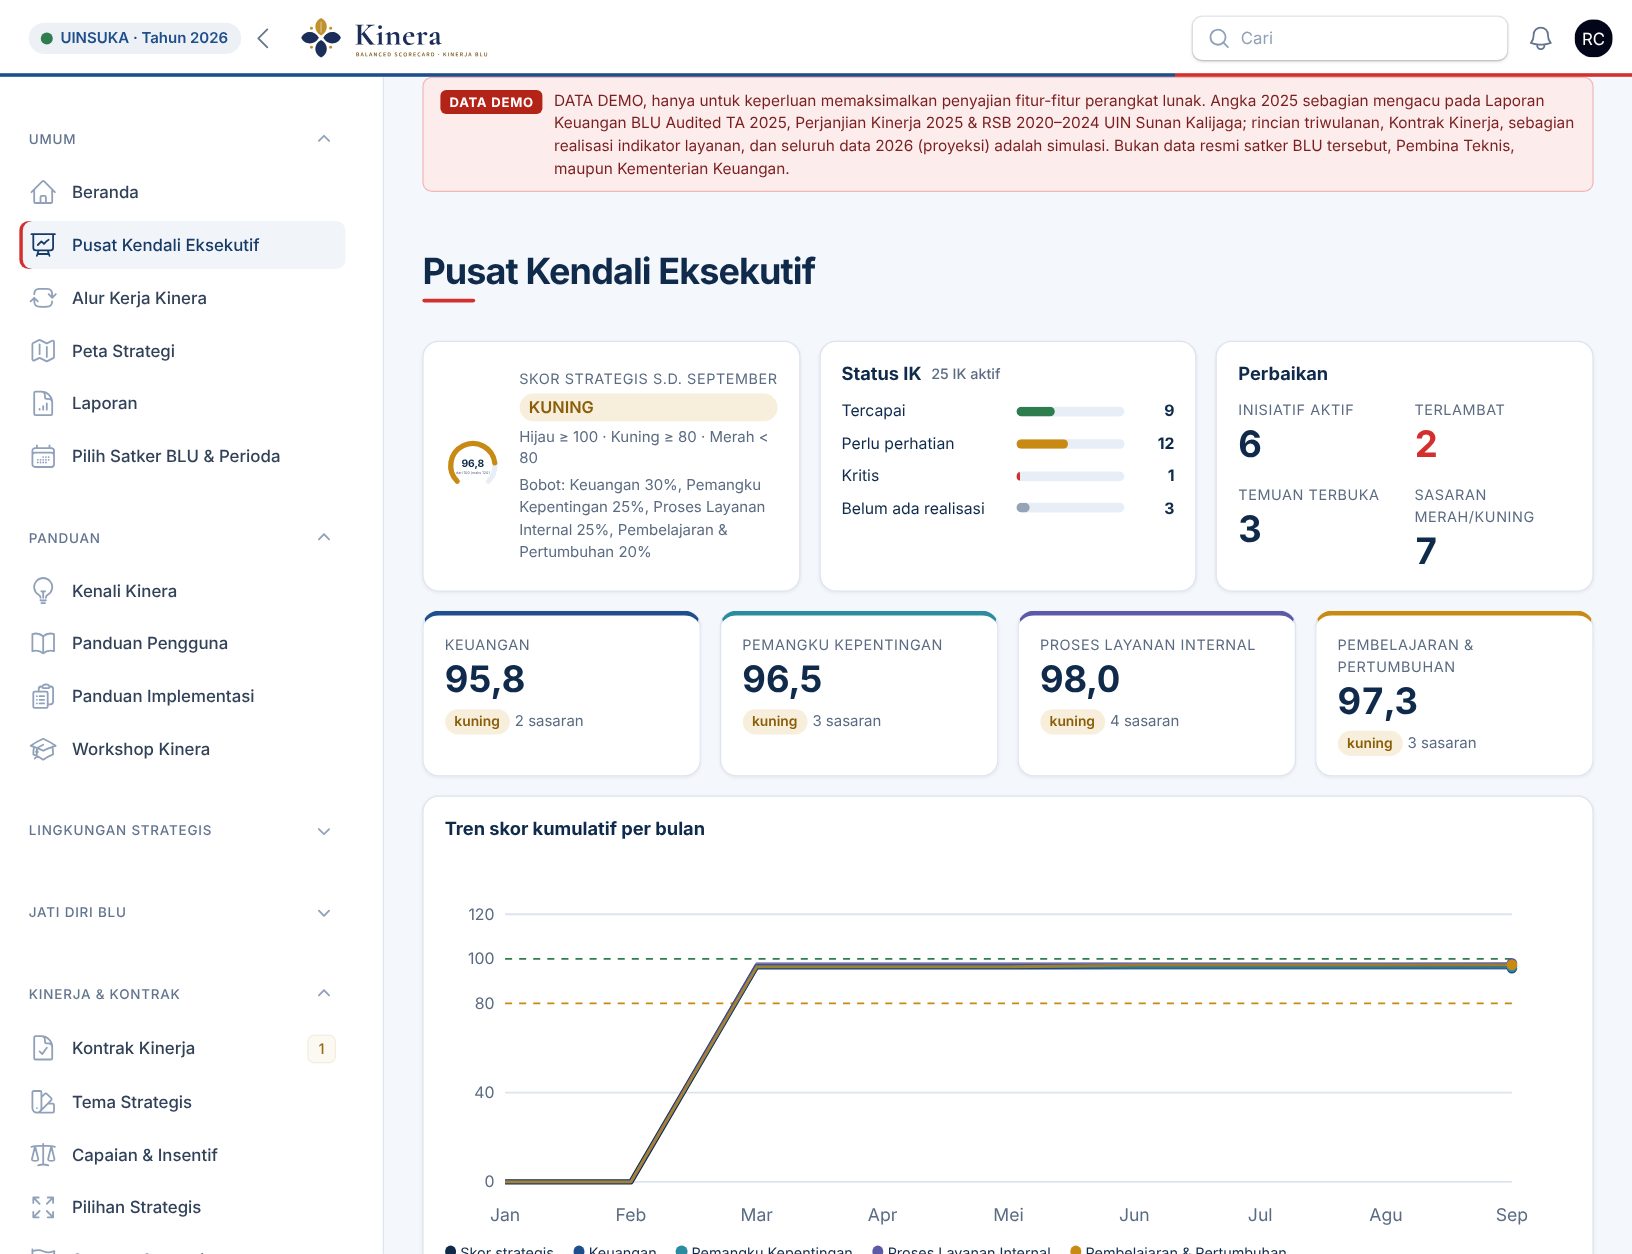Screen dimensions: 1632x1254
Task: Click the Kenali Kinera lightbulb icon
Action: click(x=43, y=591)
